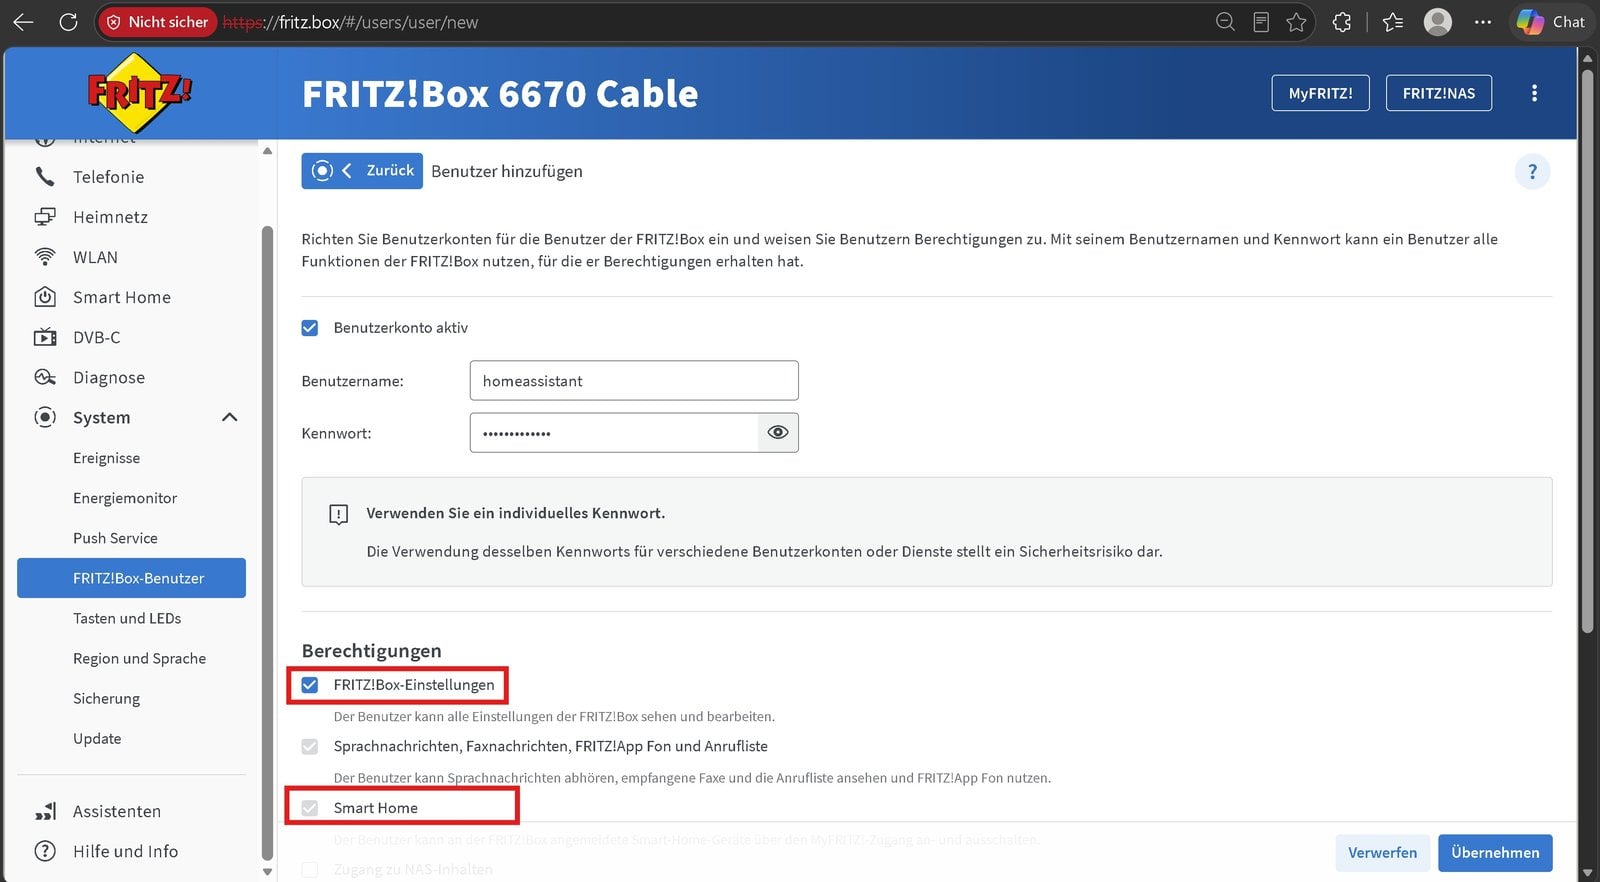Open the help question mark icon

coord(1532,172)
